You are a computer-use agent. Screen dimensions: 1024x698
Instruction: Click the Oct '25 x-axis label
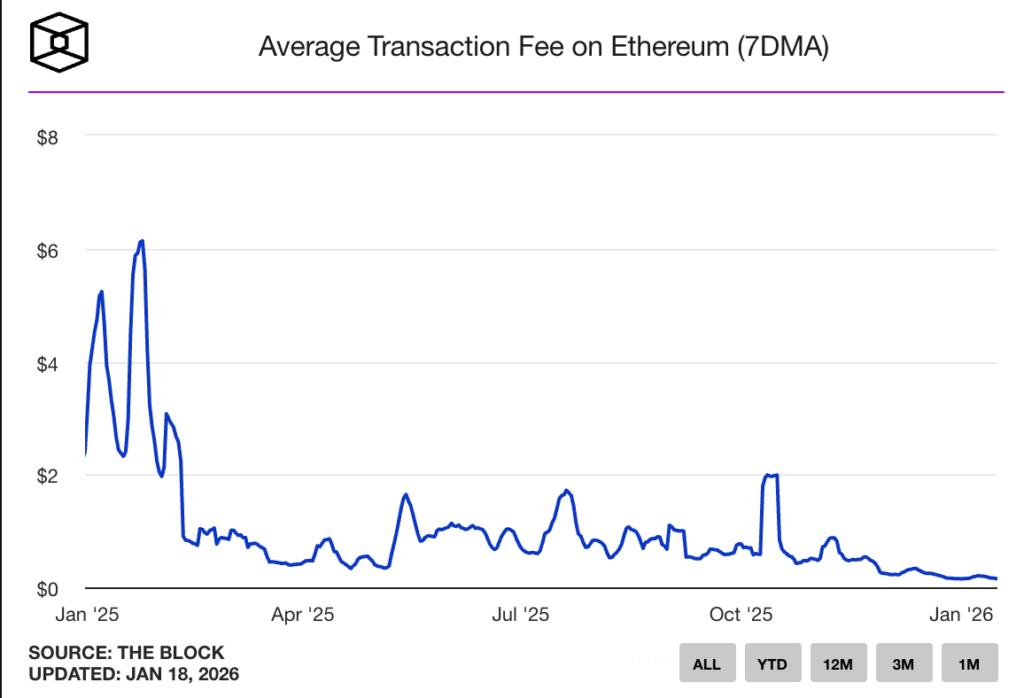point(740,615)
